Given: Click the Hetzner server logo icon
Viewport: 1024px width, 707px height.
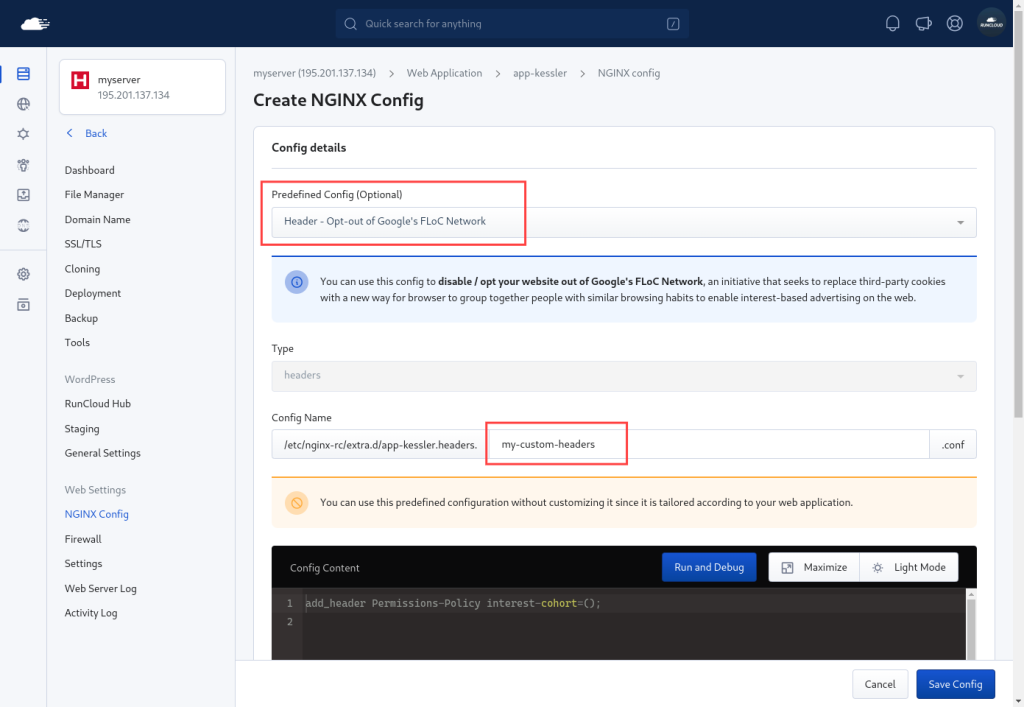Looking at the screenshot, I should tap(80, 80).
